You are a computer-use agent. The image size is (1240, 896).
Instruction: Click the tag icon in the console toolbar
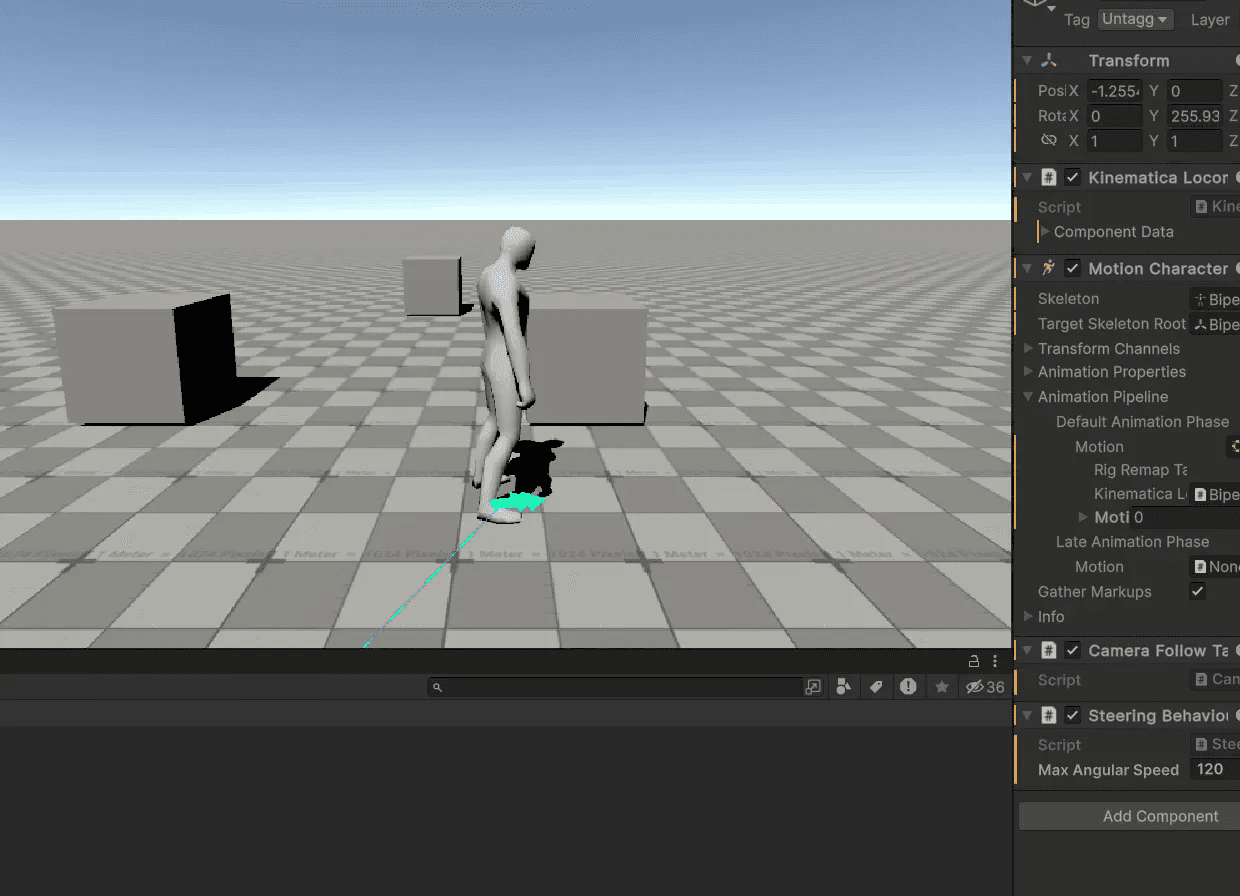coord(876,687)
